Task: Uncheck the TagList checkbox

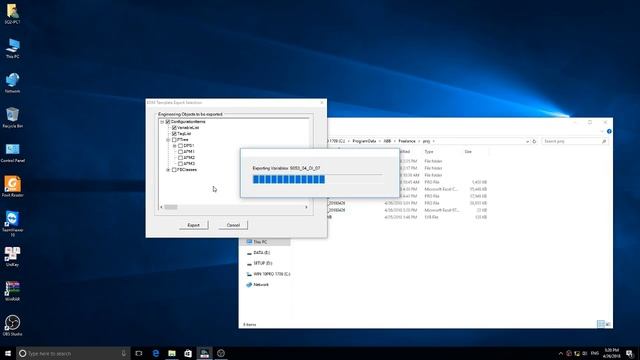Action: 174,133
